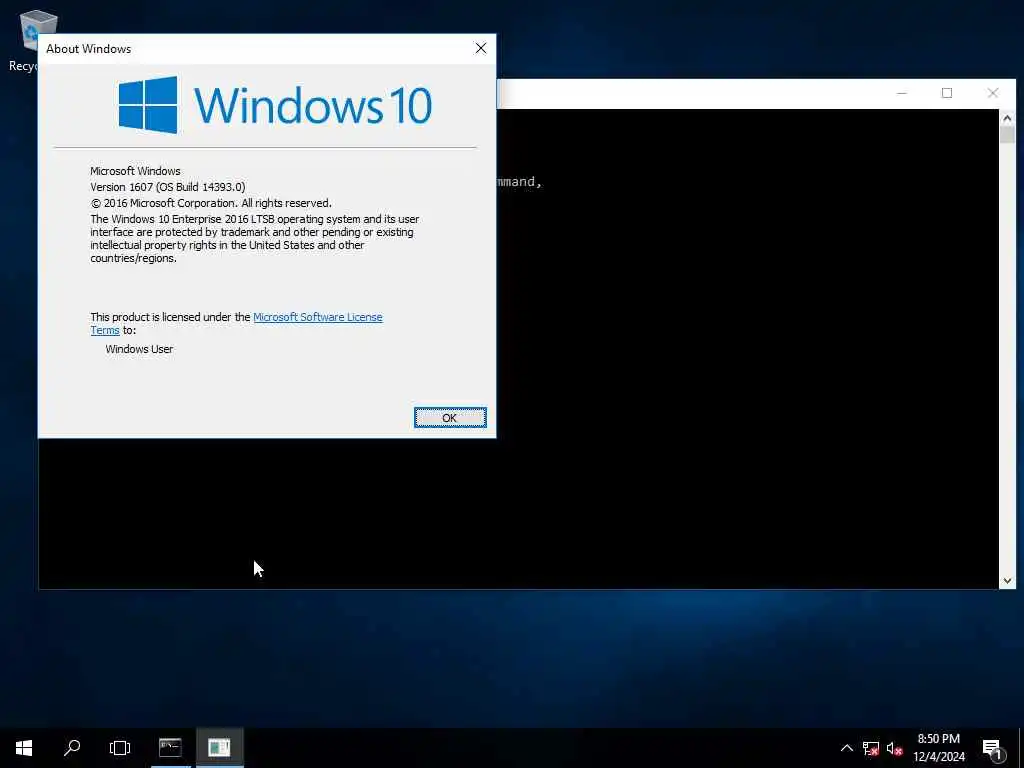
Task: Open the network status tray icon
Action: click(871, 748)
